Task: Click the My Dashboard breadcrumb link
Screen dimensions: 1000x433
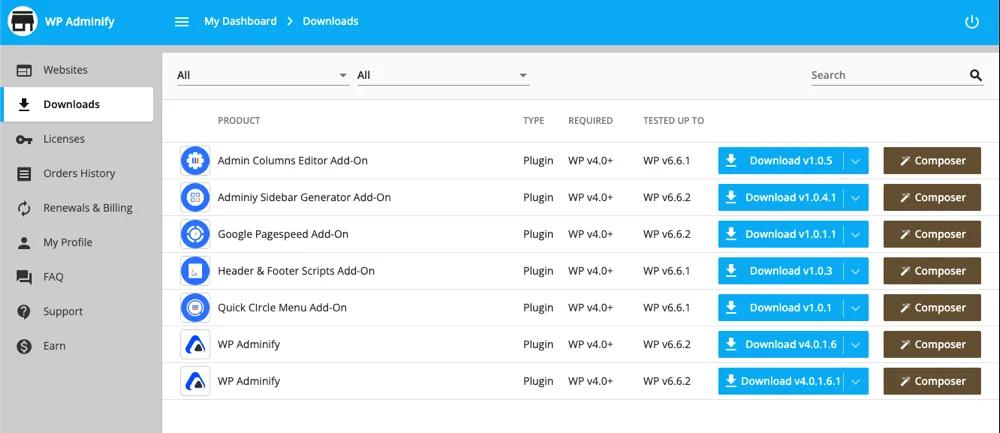Action: click(x=240, y=21)
